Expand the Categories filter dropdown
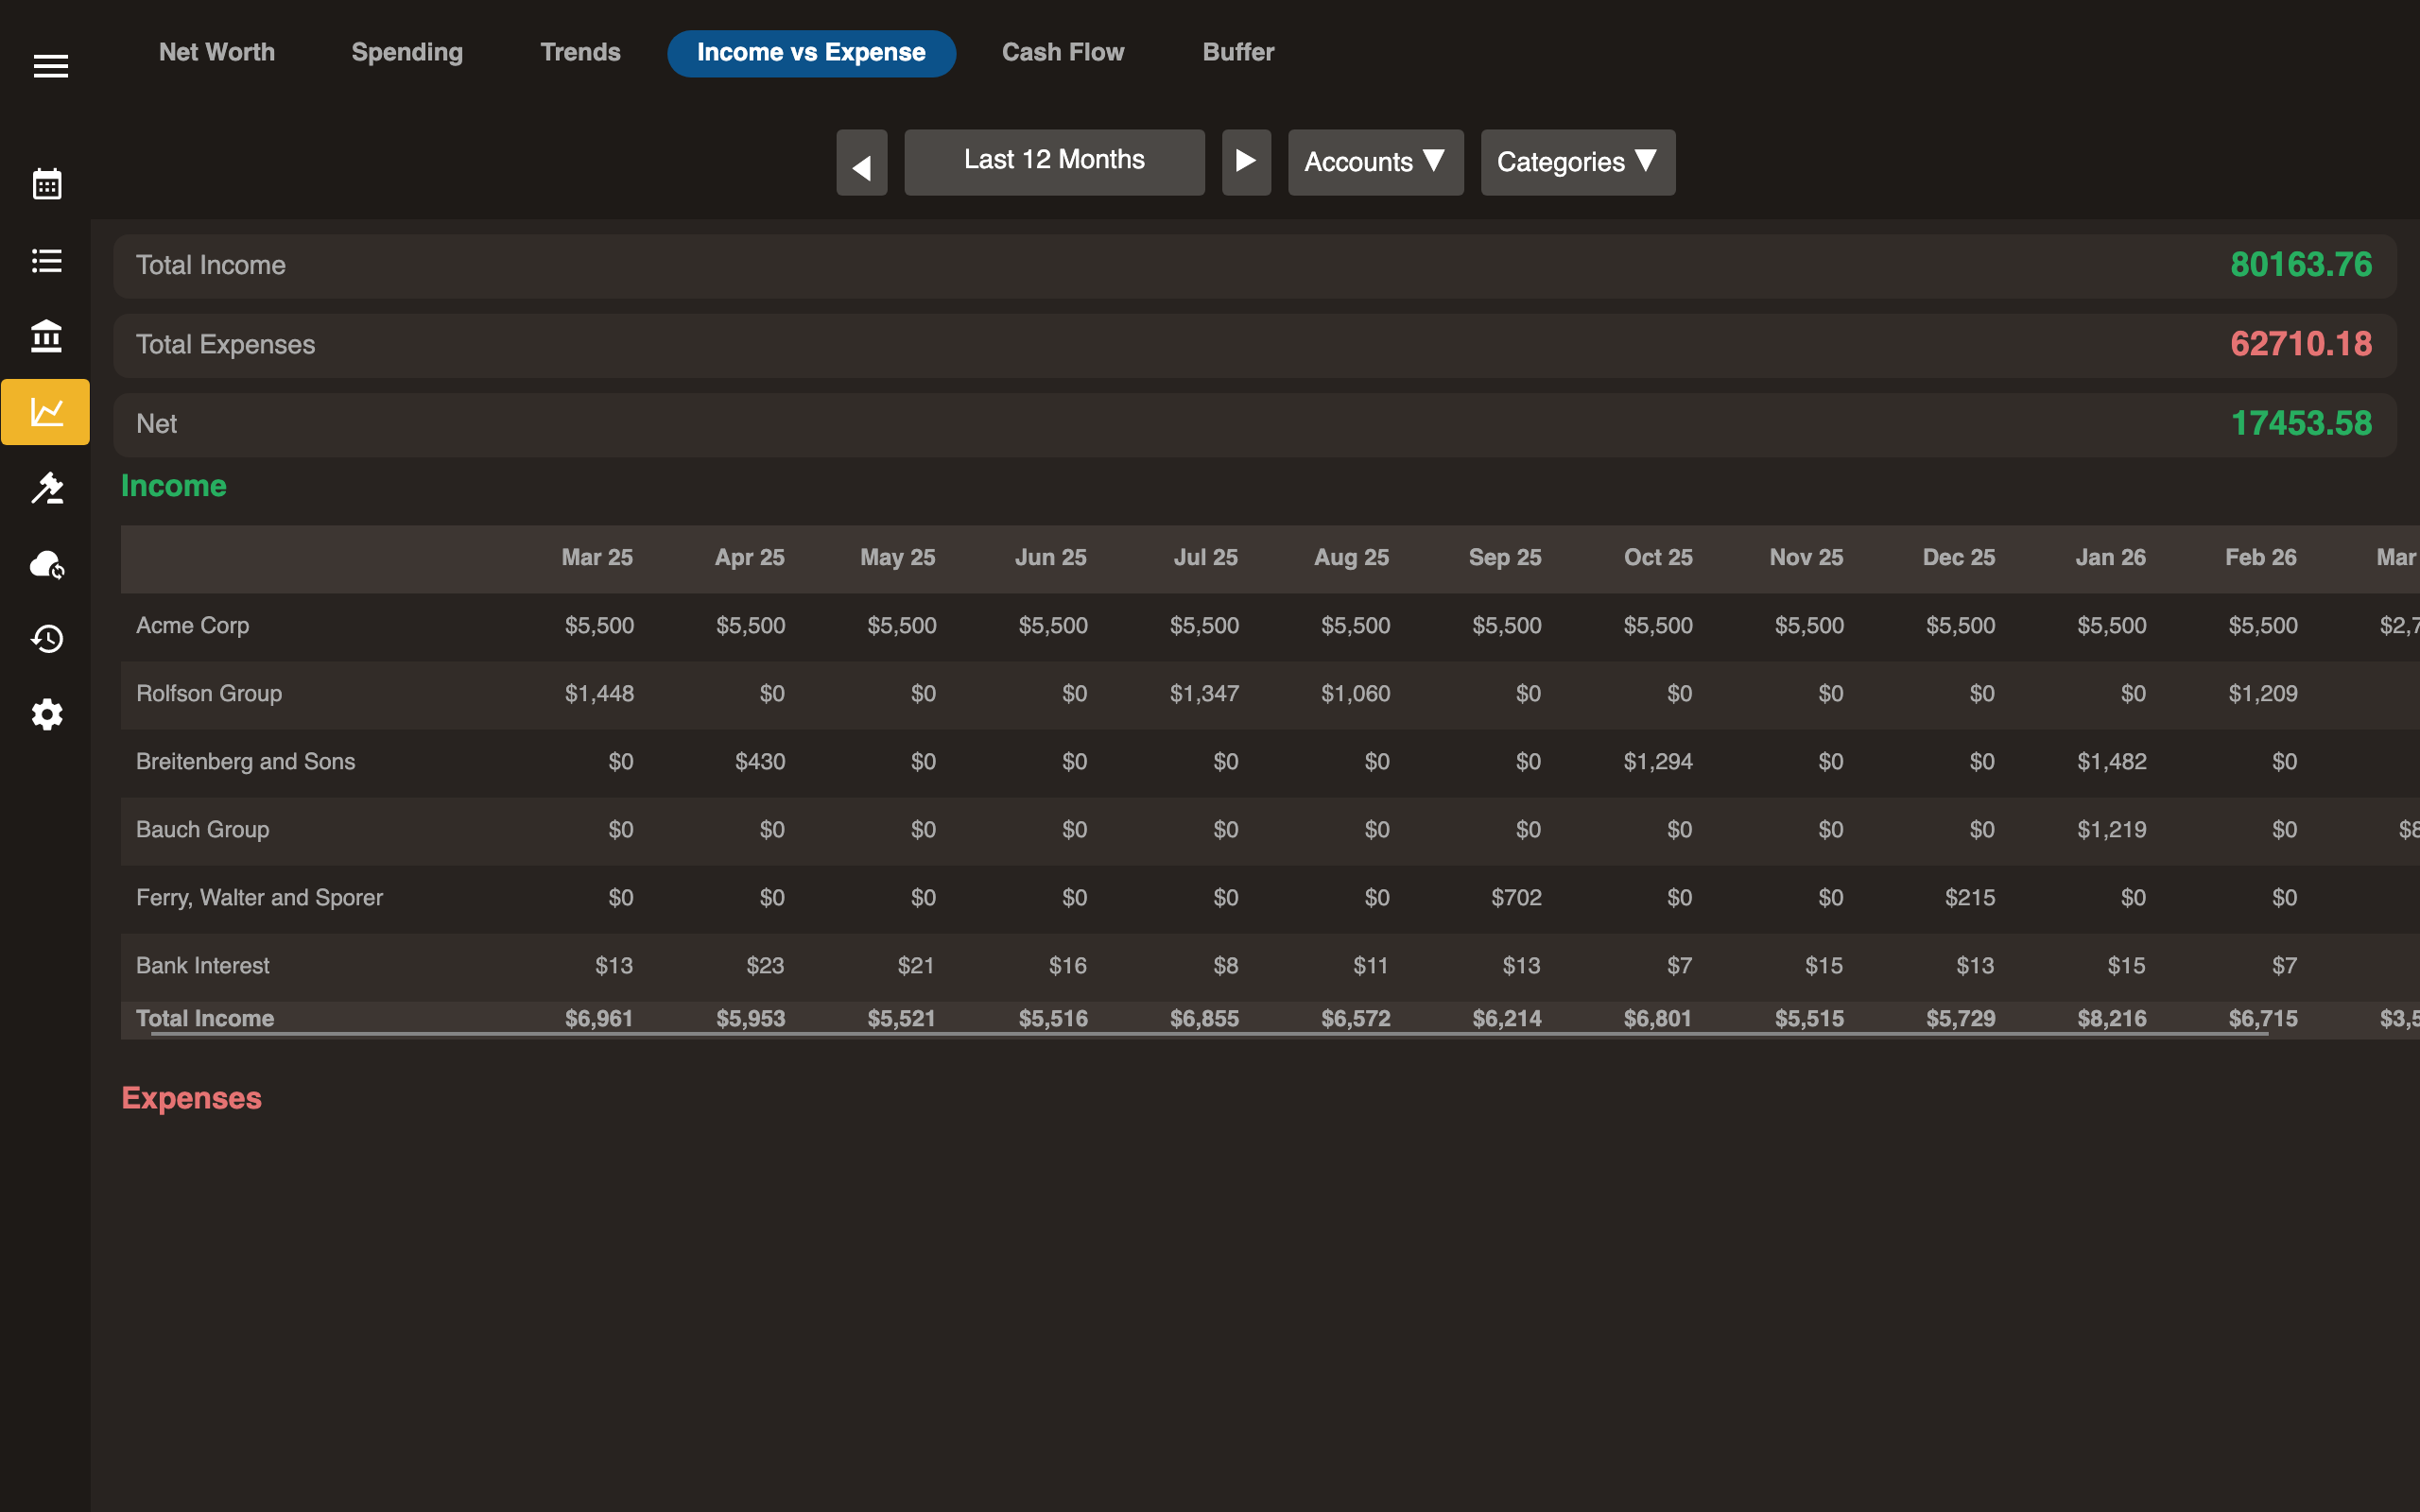This screenshot has height=1512, width=2420. tap(1576, 162)
